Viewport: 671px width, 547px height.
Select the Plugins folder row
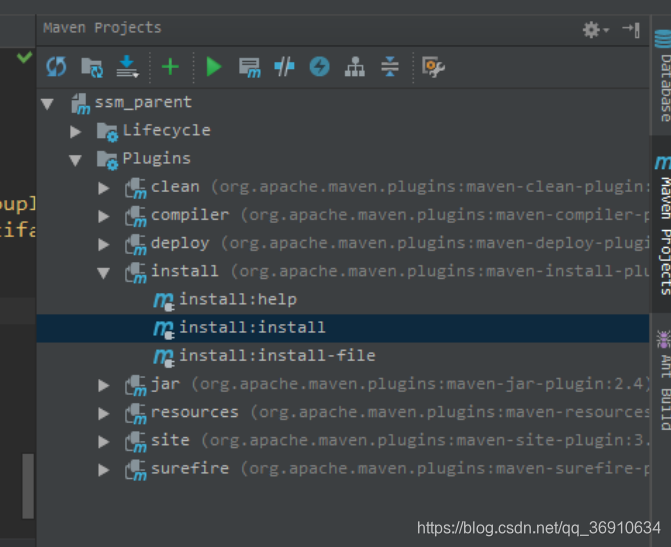[x=343, y=159]
